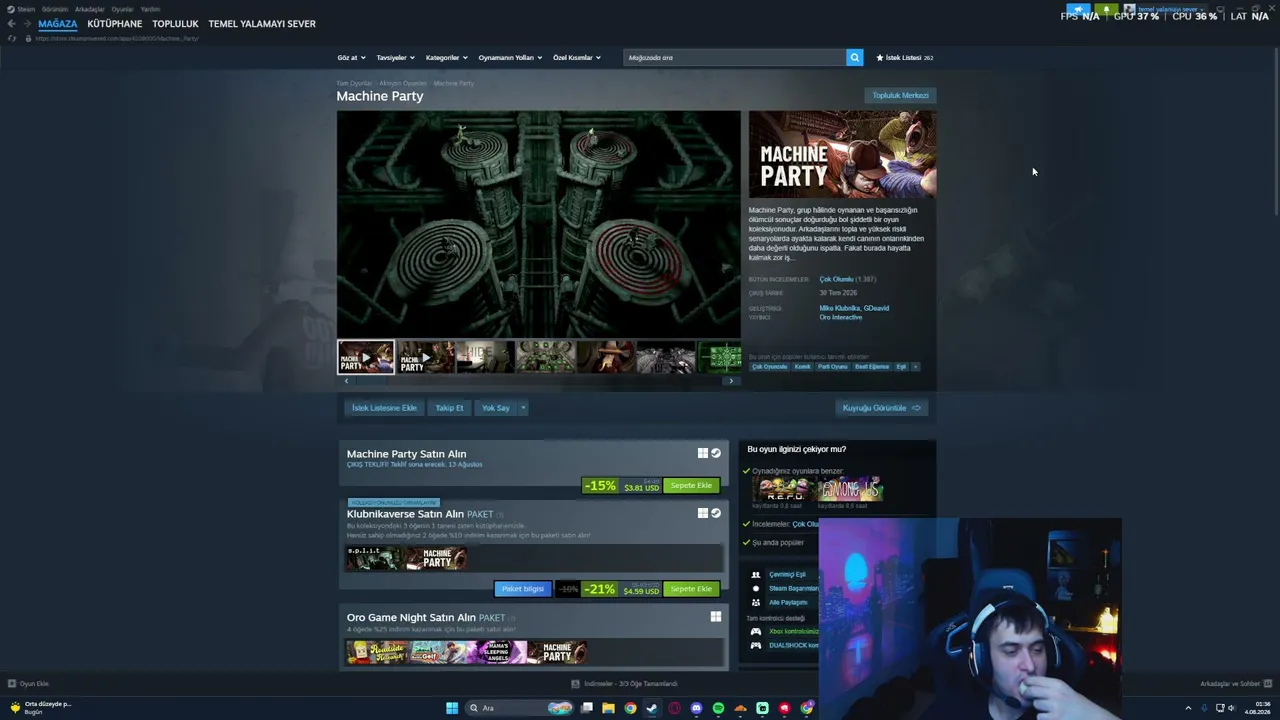1280x720 pixels.
Task: Open the Topluluk Merkezi button
Action: [900, 96]
